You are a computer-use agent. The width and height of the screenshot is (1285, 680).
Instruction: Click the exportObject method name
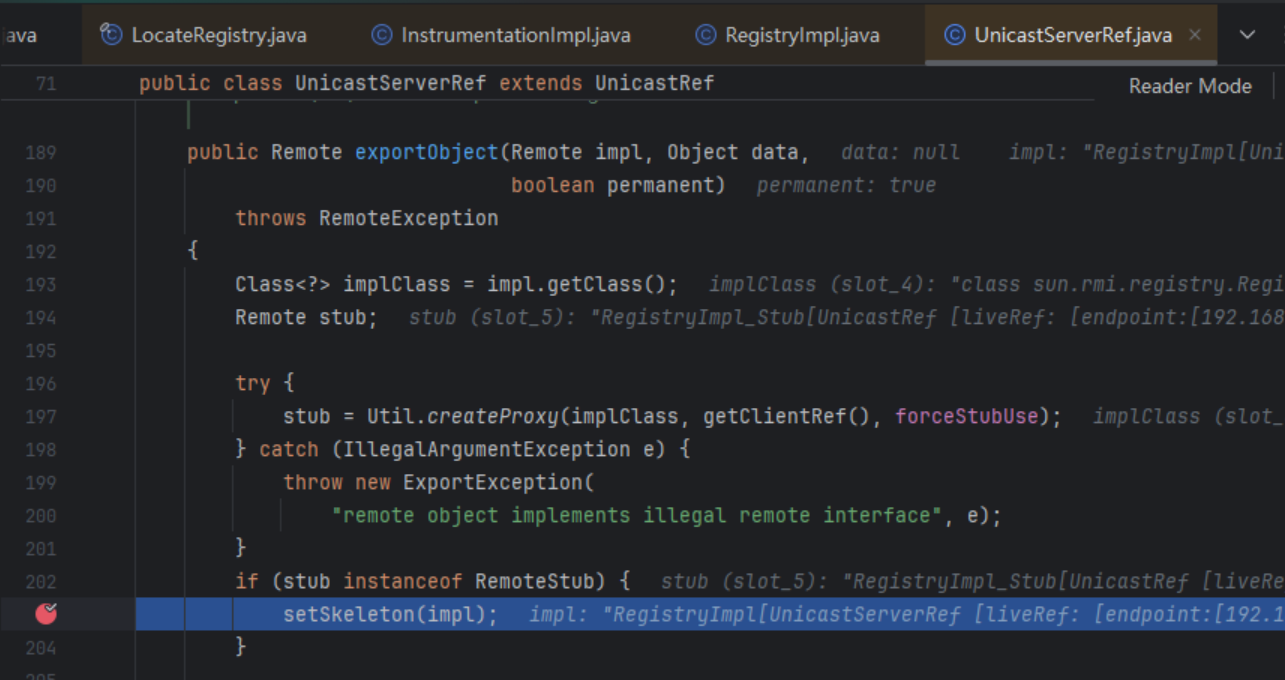pyautogui.click(x=426, y=152)
